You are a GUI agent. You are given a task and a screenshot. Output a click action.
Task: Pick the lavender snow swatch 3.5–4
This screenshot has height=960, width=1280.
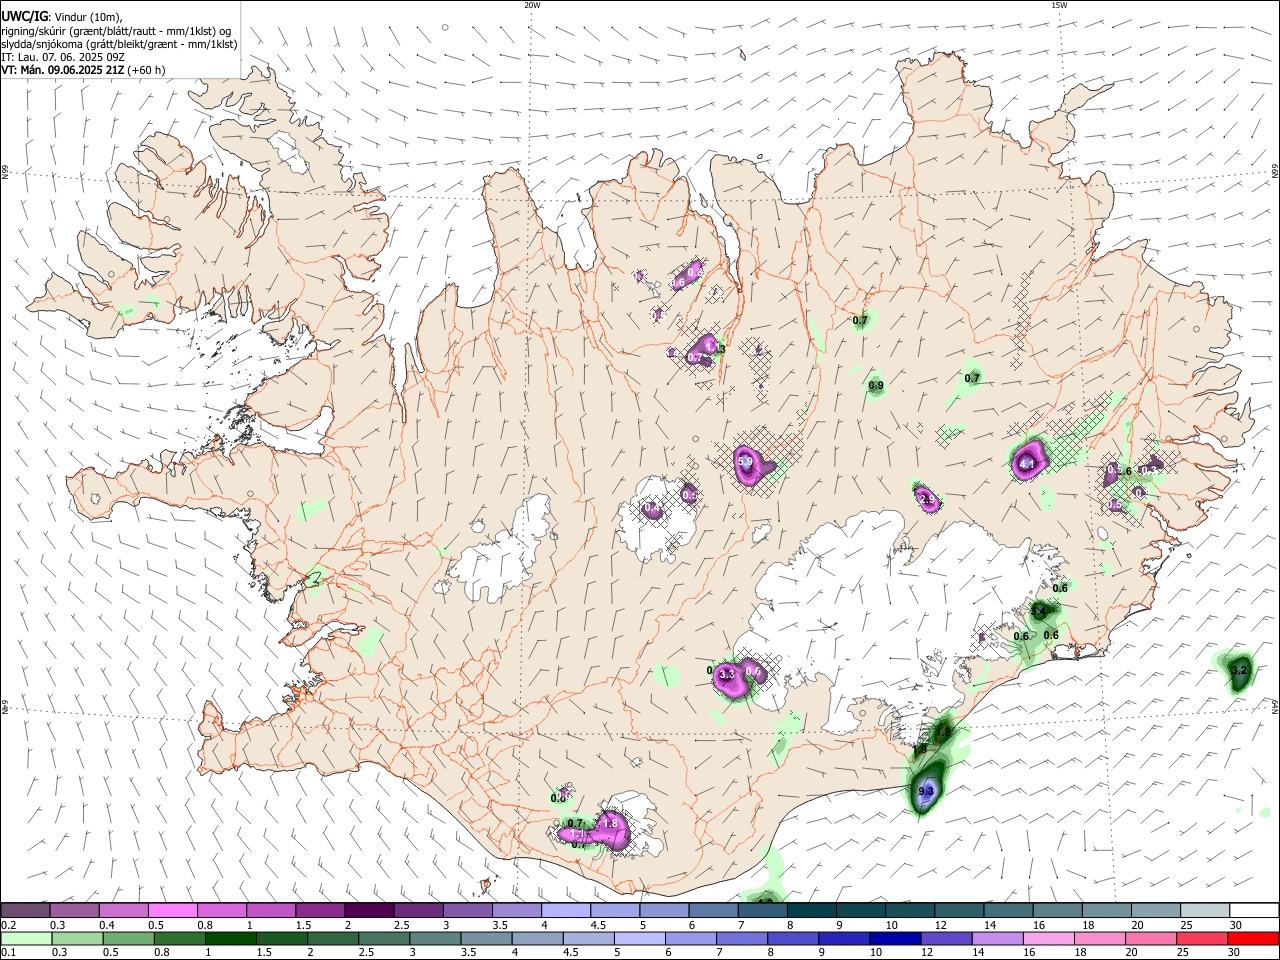click(516, 911)
